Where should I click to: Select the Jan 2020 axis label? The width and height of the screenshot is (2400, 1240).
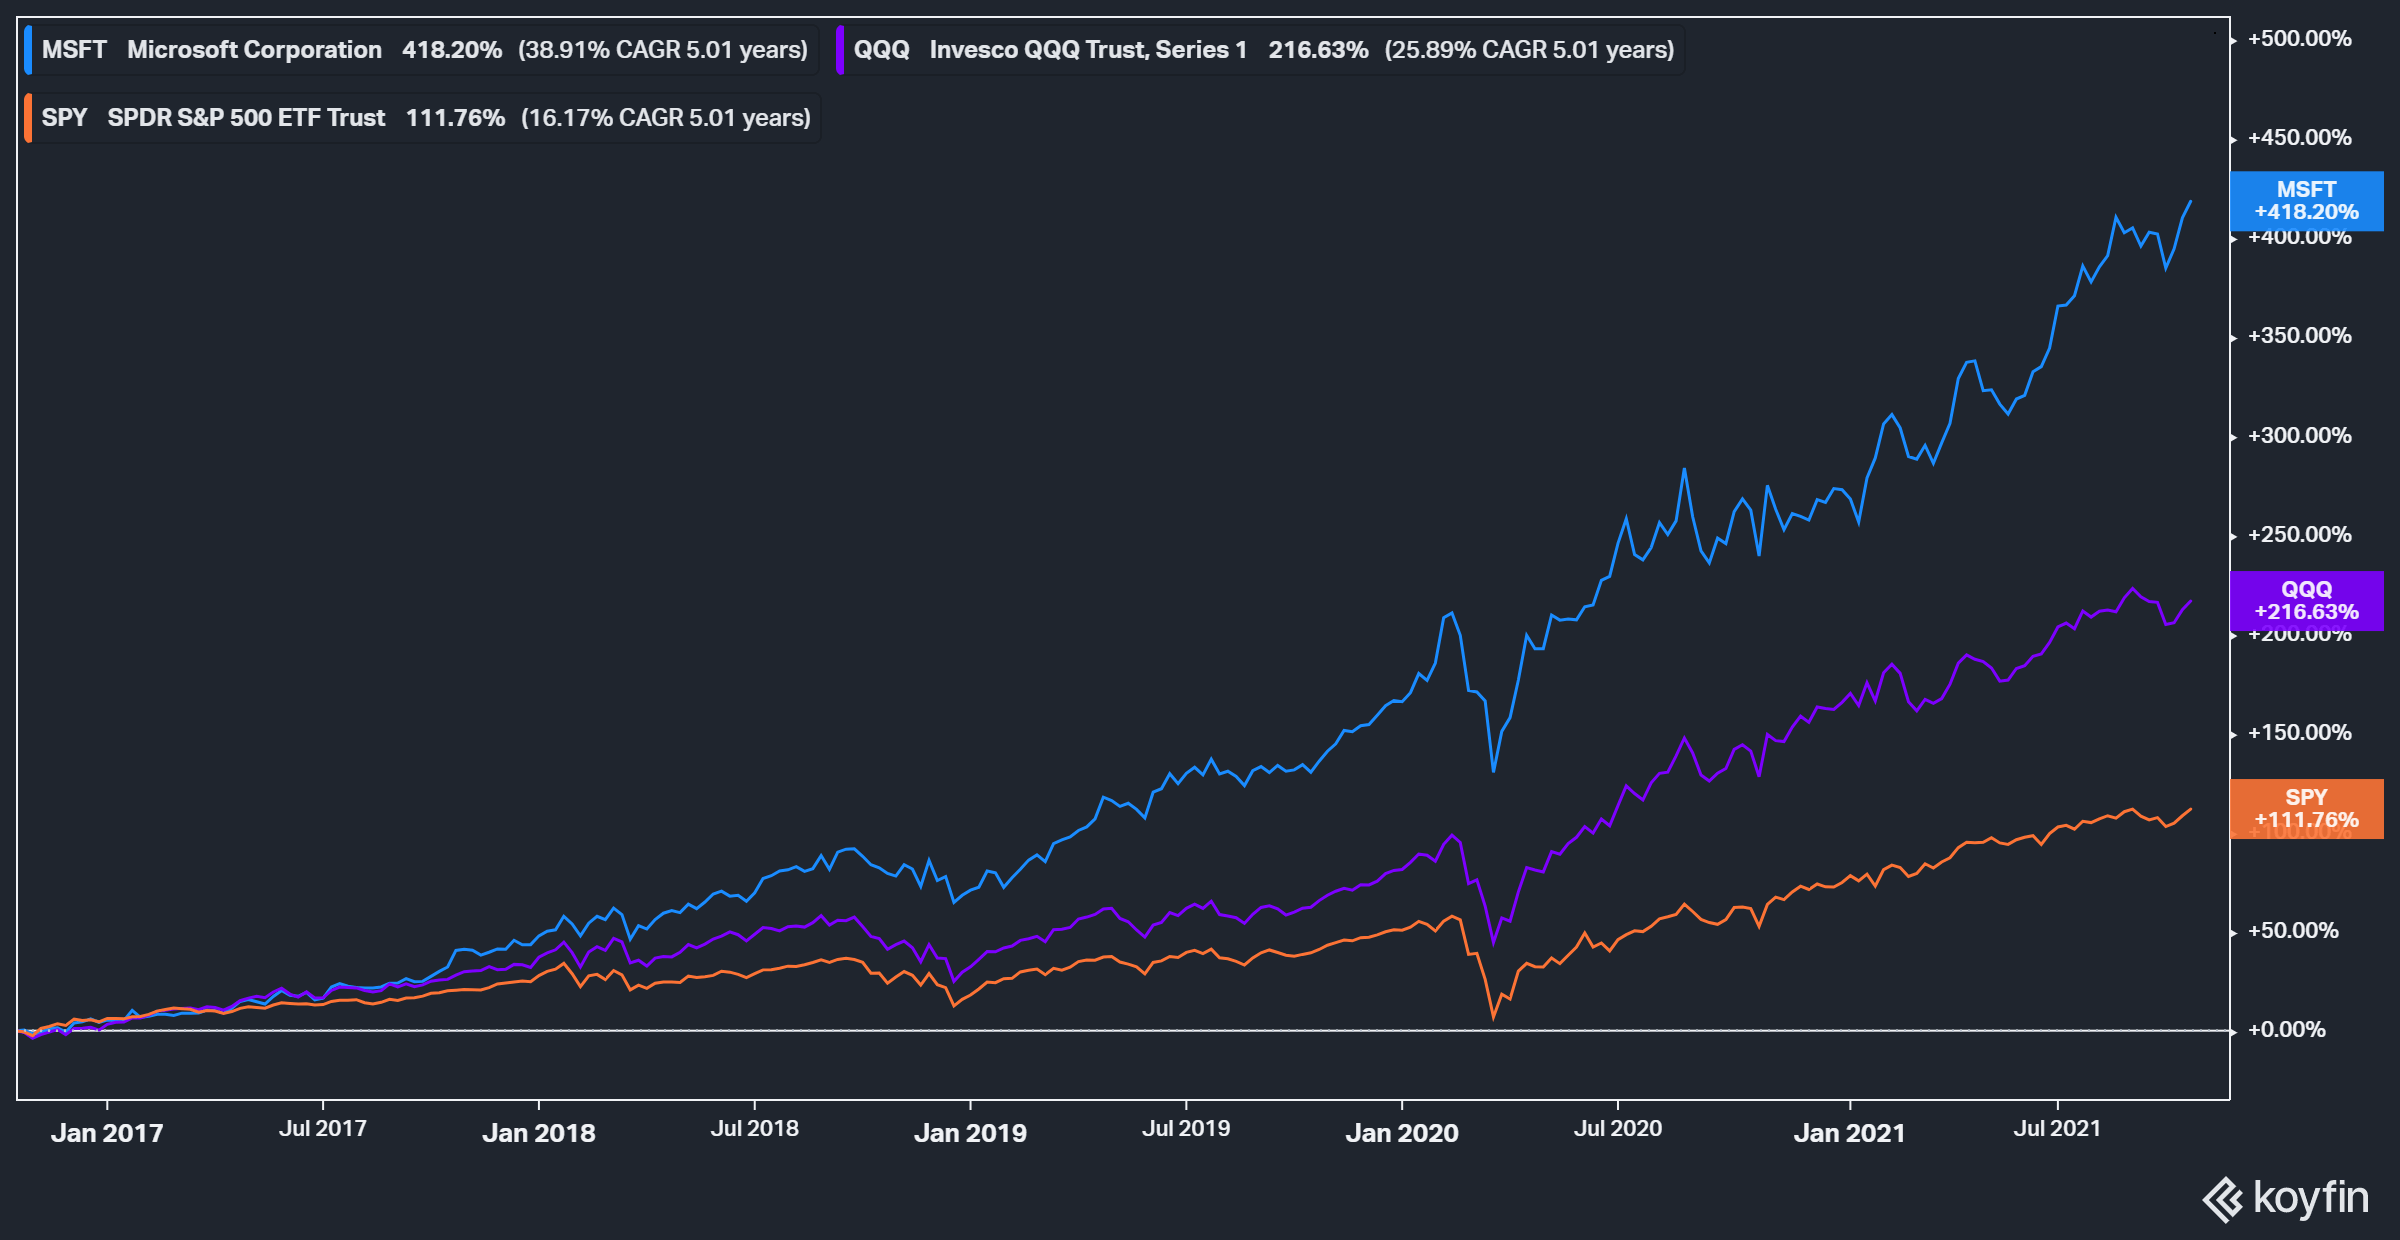1404,1133
